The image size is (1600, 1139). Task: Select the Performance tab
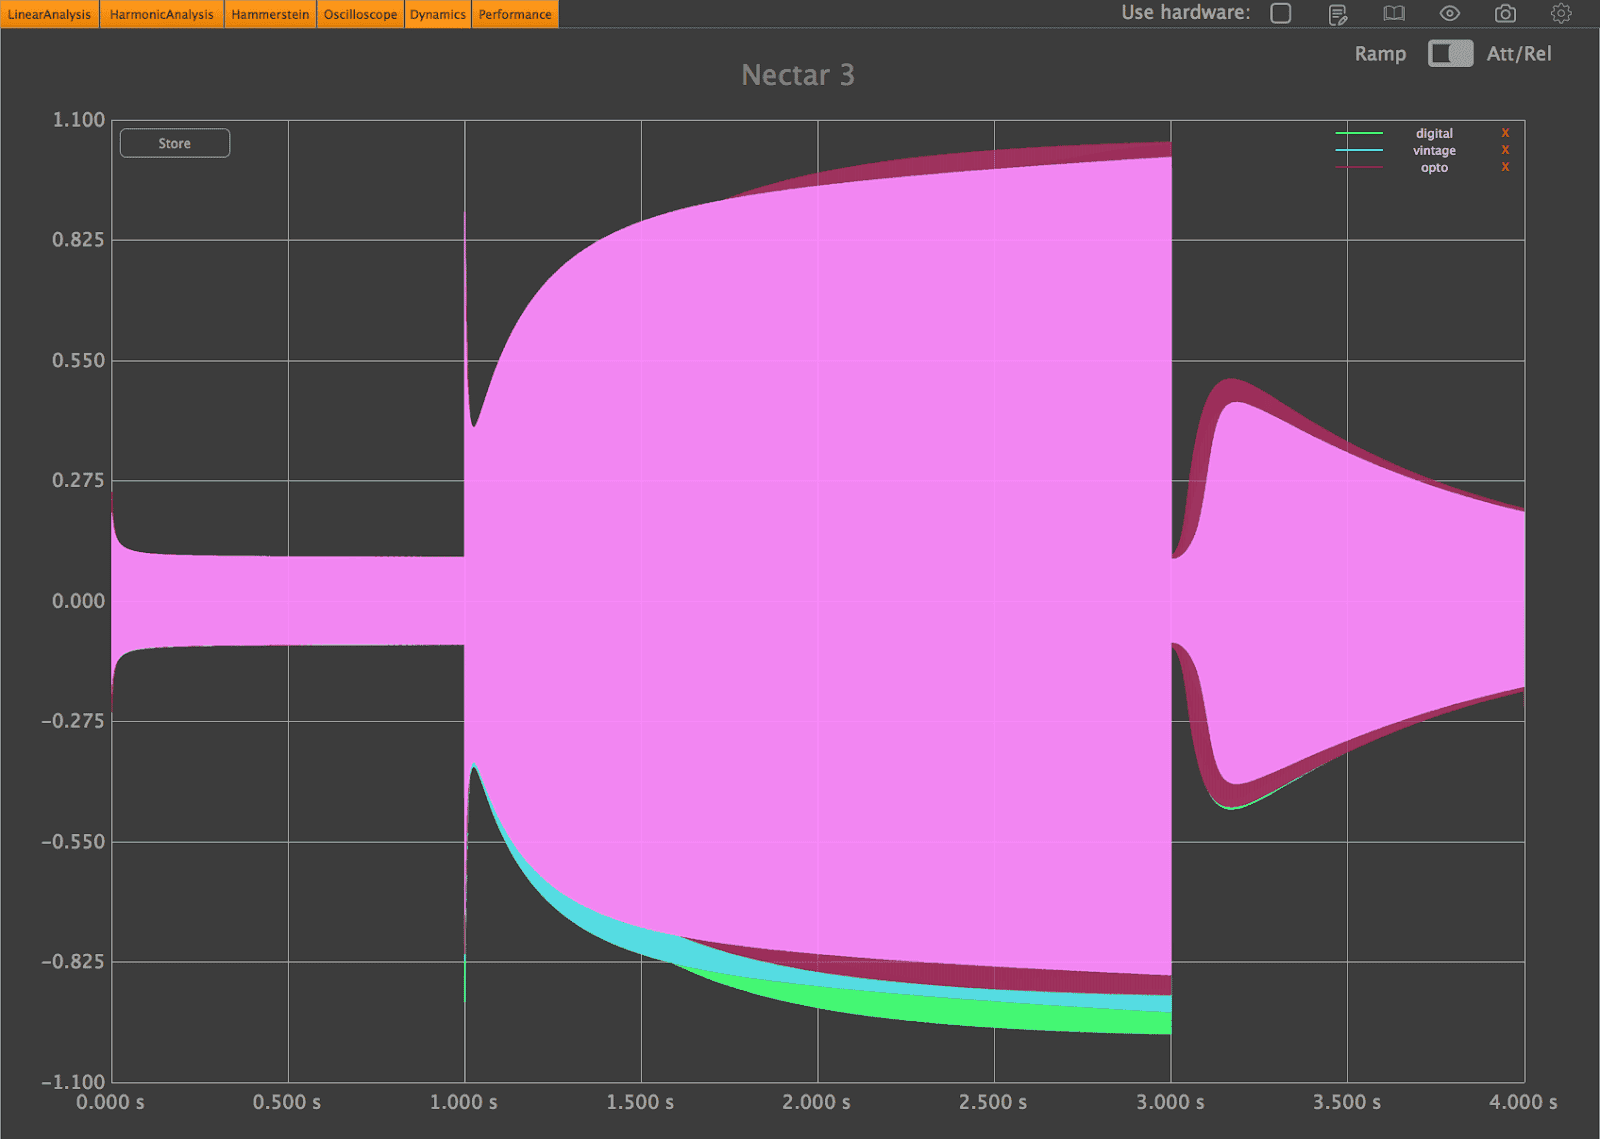click(515, 14)
